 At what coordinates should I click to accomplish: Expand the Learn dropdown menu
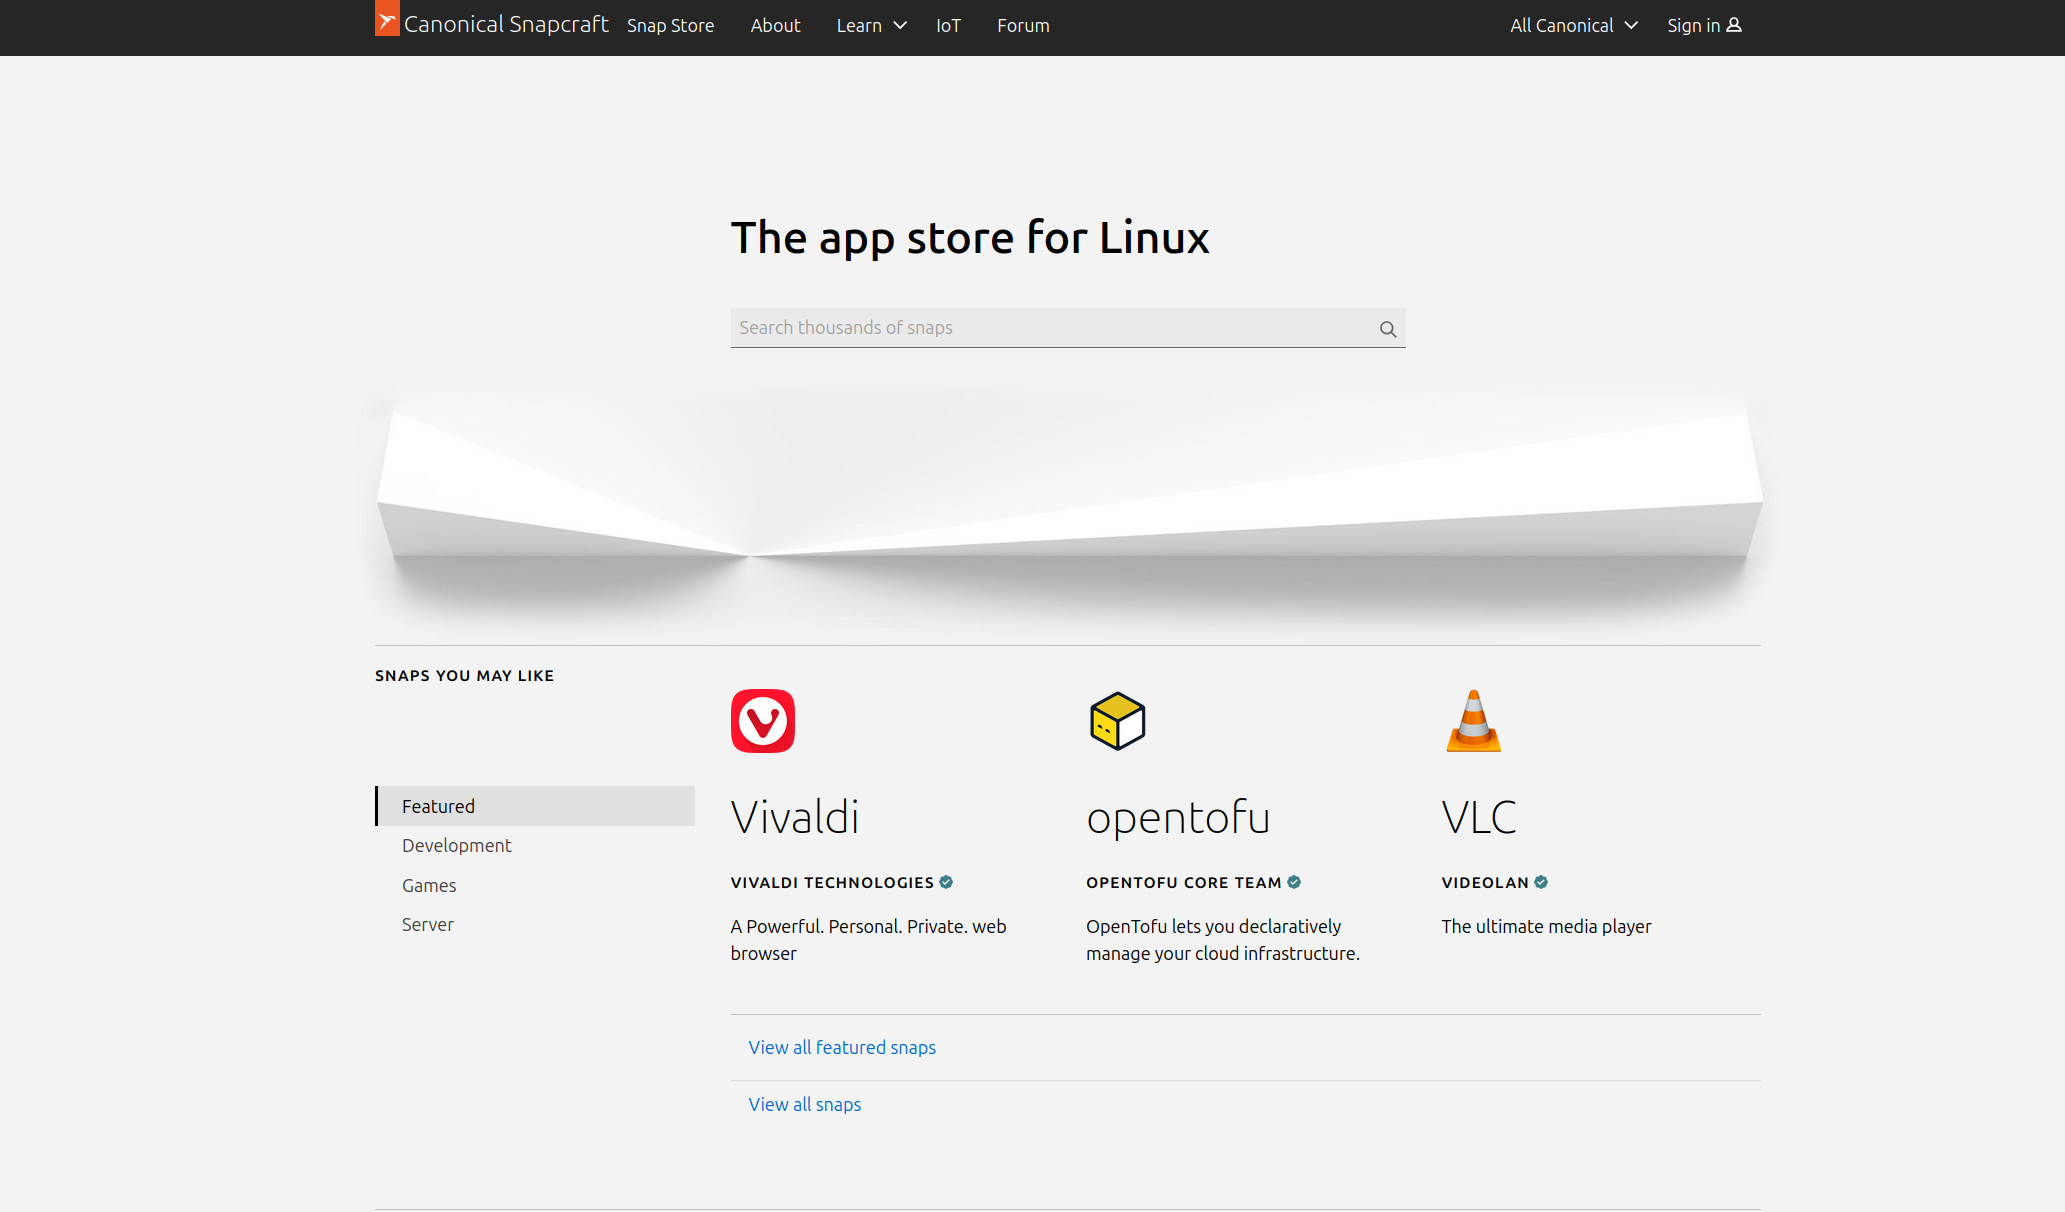(871, 26)
